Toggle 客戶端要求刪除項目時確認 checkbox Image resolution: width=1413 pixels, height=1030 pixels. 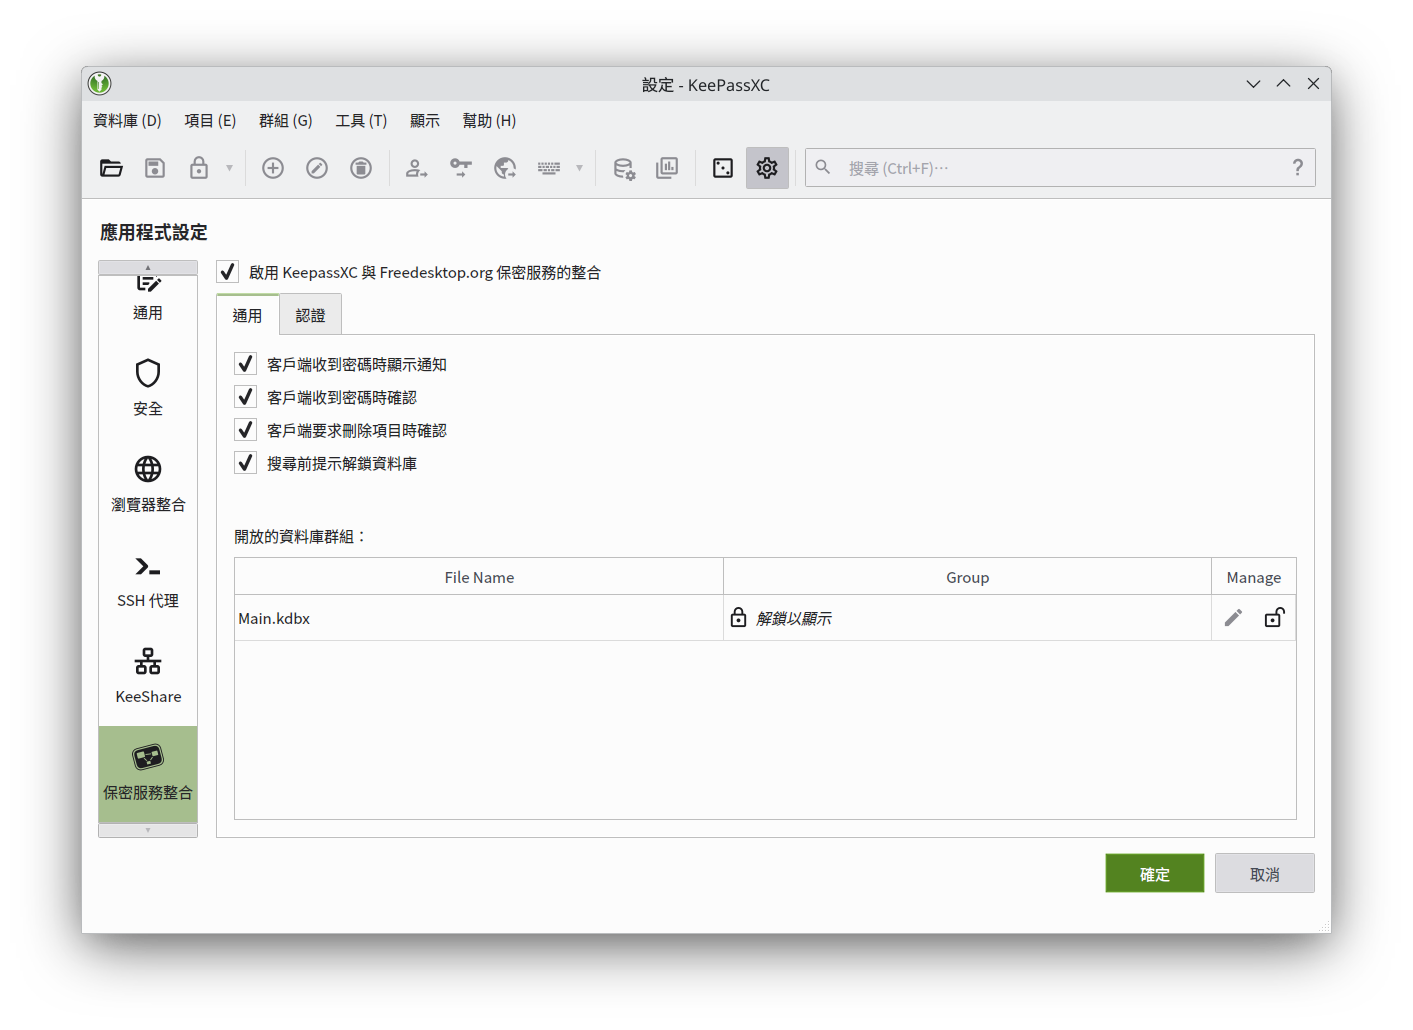(x=245, y=430)
